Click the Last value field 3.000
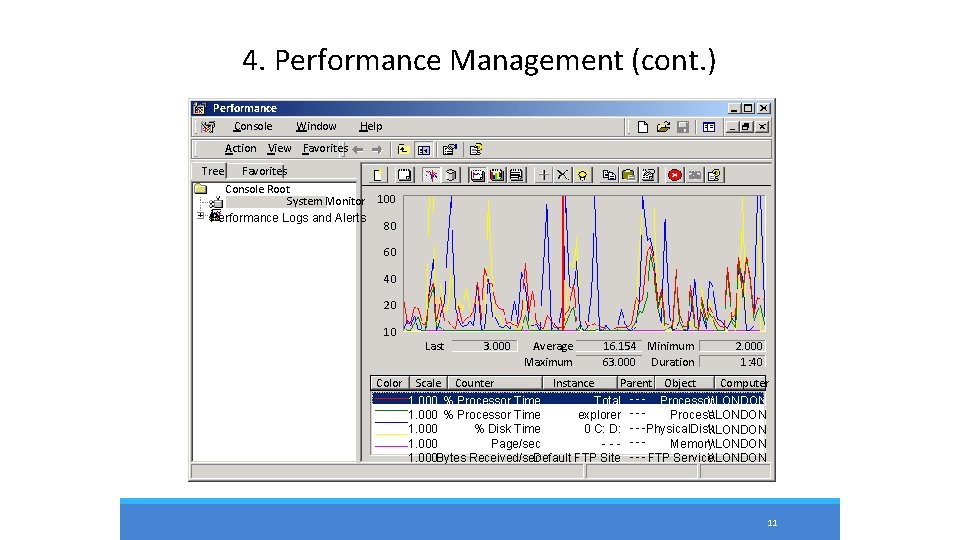The width and height of the screenshot is (960, 540). pos(484,346)
